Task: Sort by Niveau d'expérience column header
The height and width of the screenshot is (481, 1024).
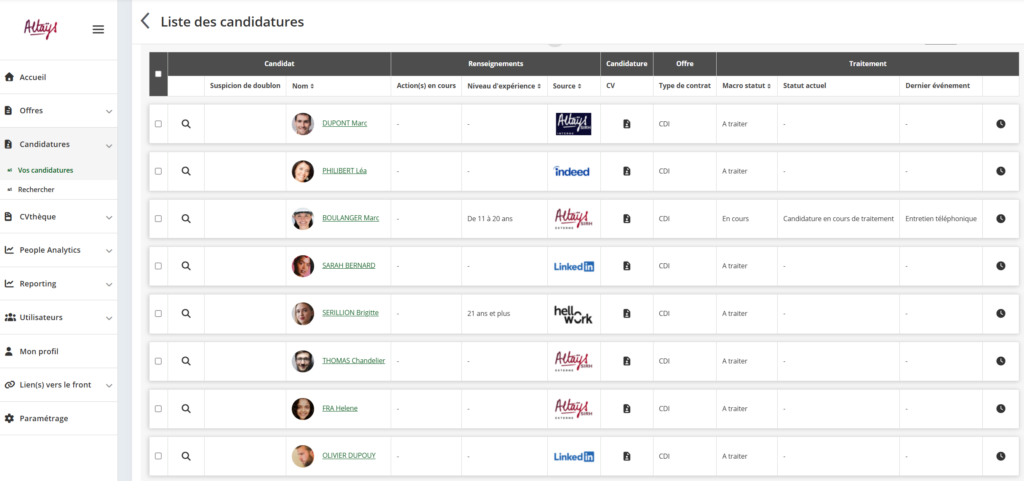Action: [x=504, y=86]
